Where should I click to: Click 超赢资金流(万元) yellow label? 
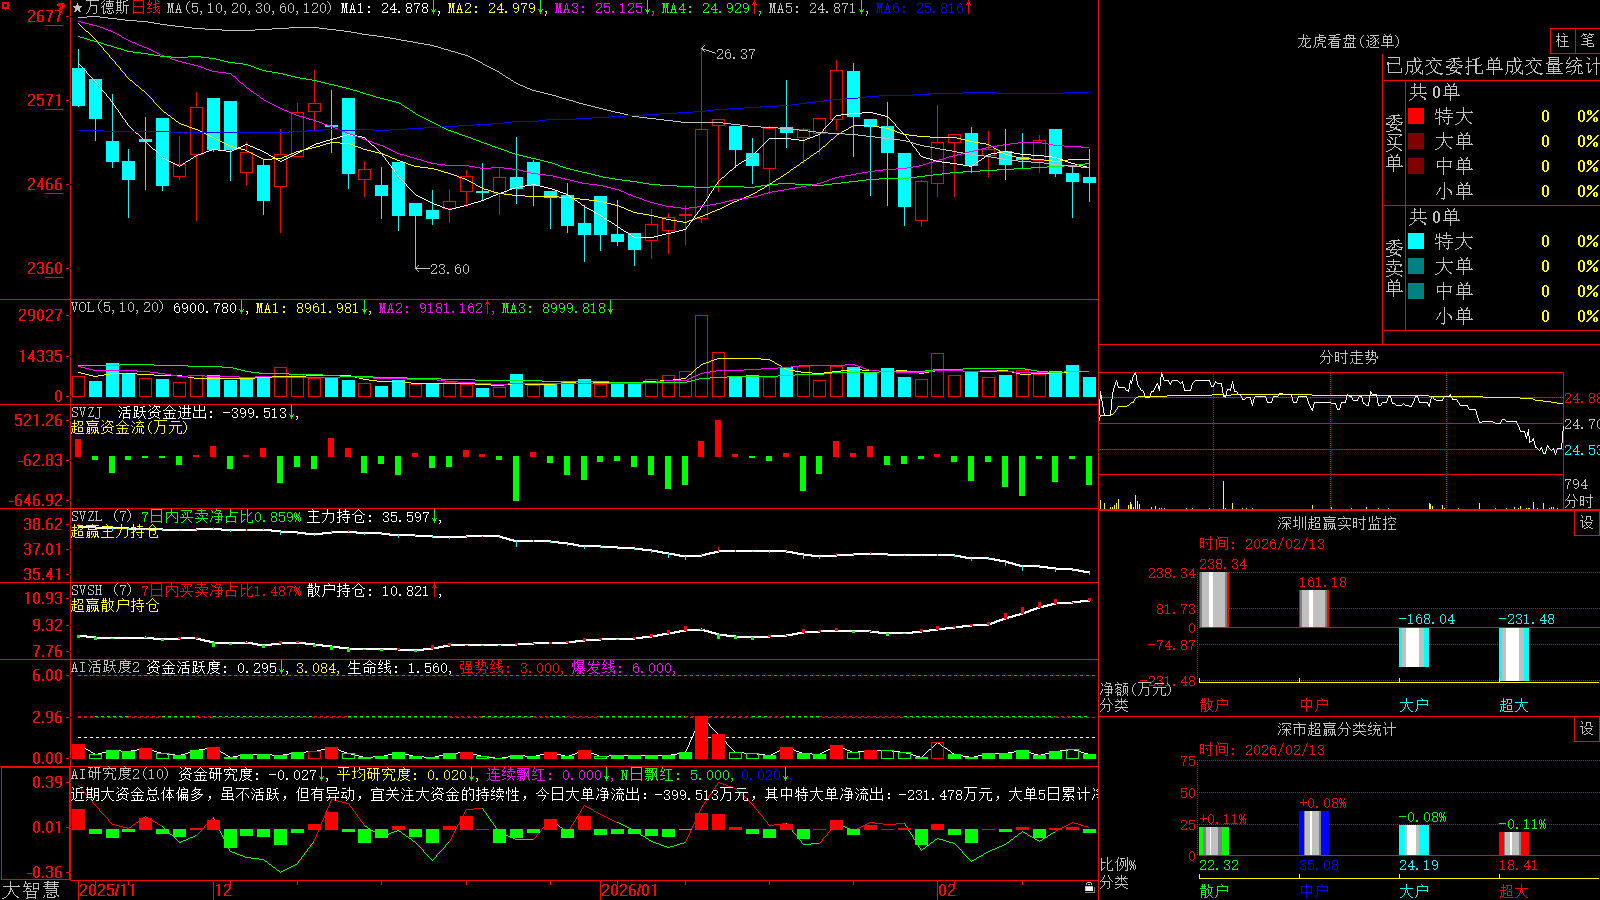click(x=129, y=427)
